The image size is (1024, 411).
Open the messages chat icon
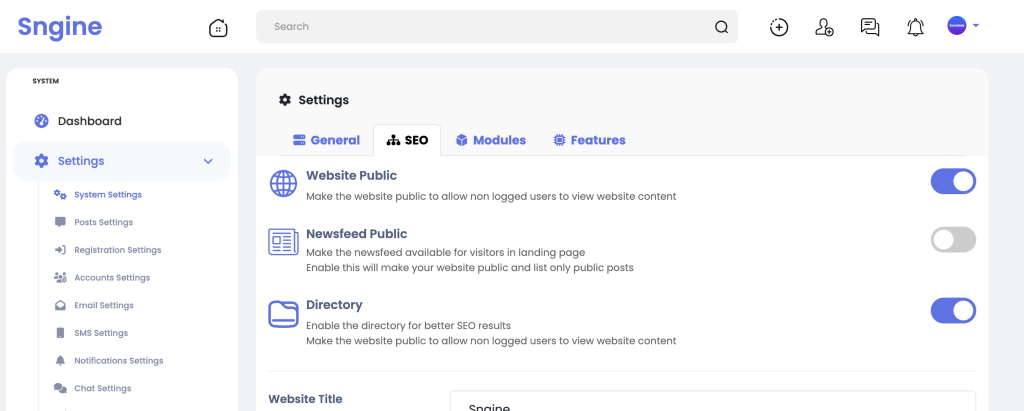click(870, 27)
